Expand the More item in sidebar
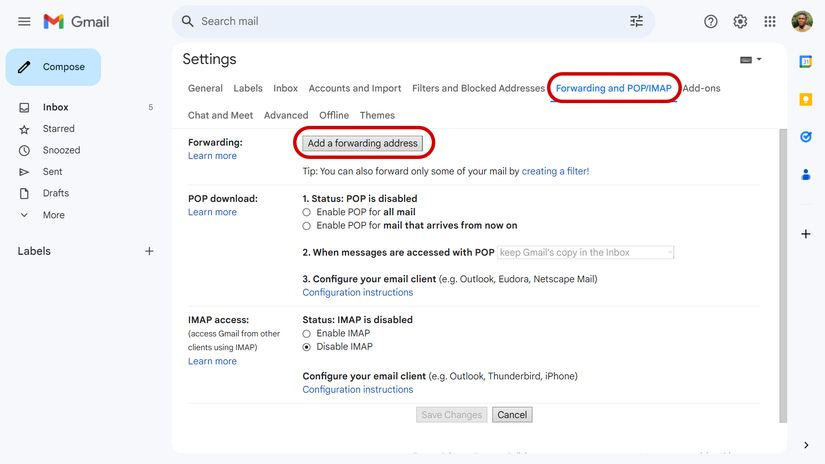This screenshot has width=825, height=464. 53,215
